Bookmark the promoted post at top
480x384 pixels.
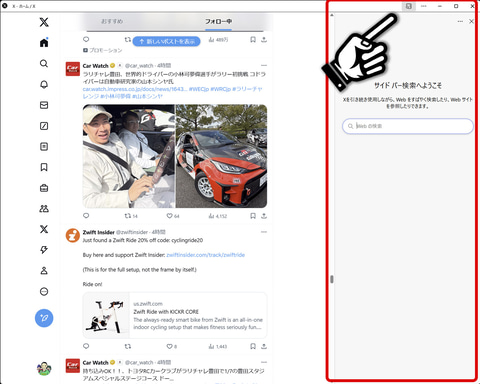coord(253,40)
